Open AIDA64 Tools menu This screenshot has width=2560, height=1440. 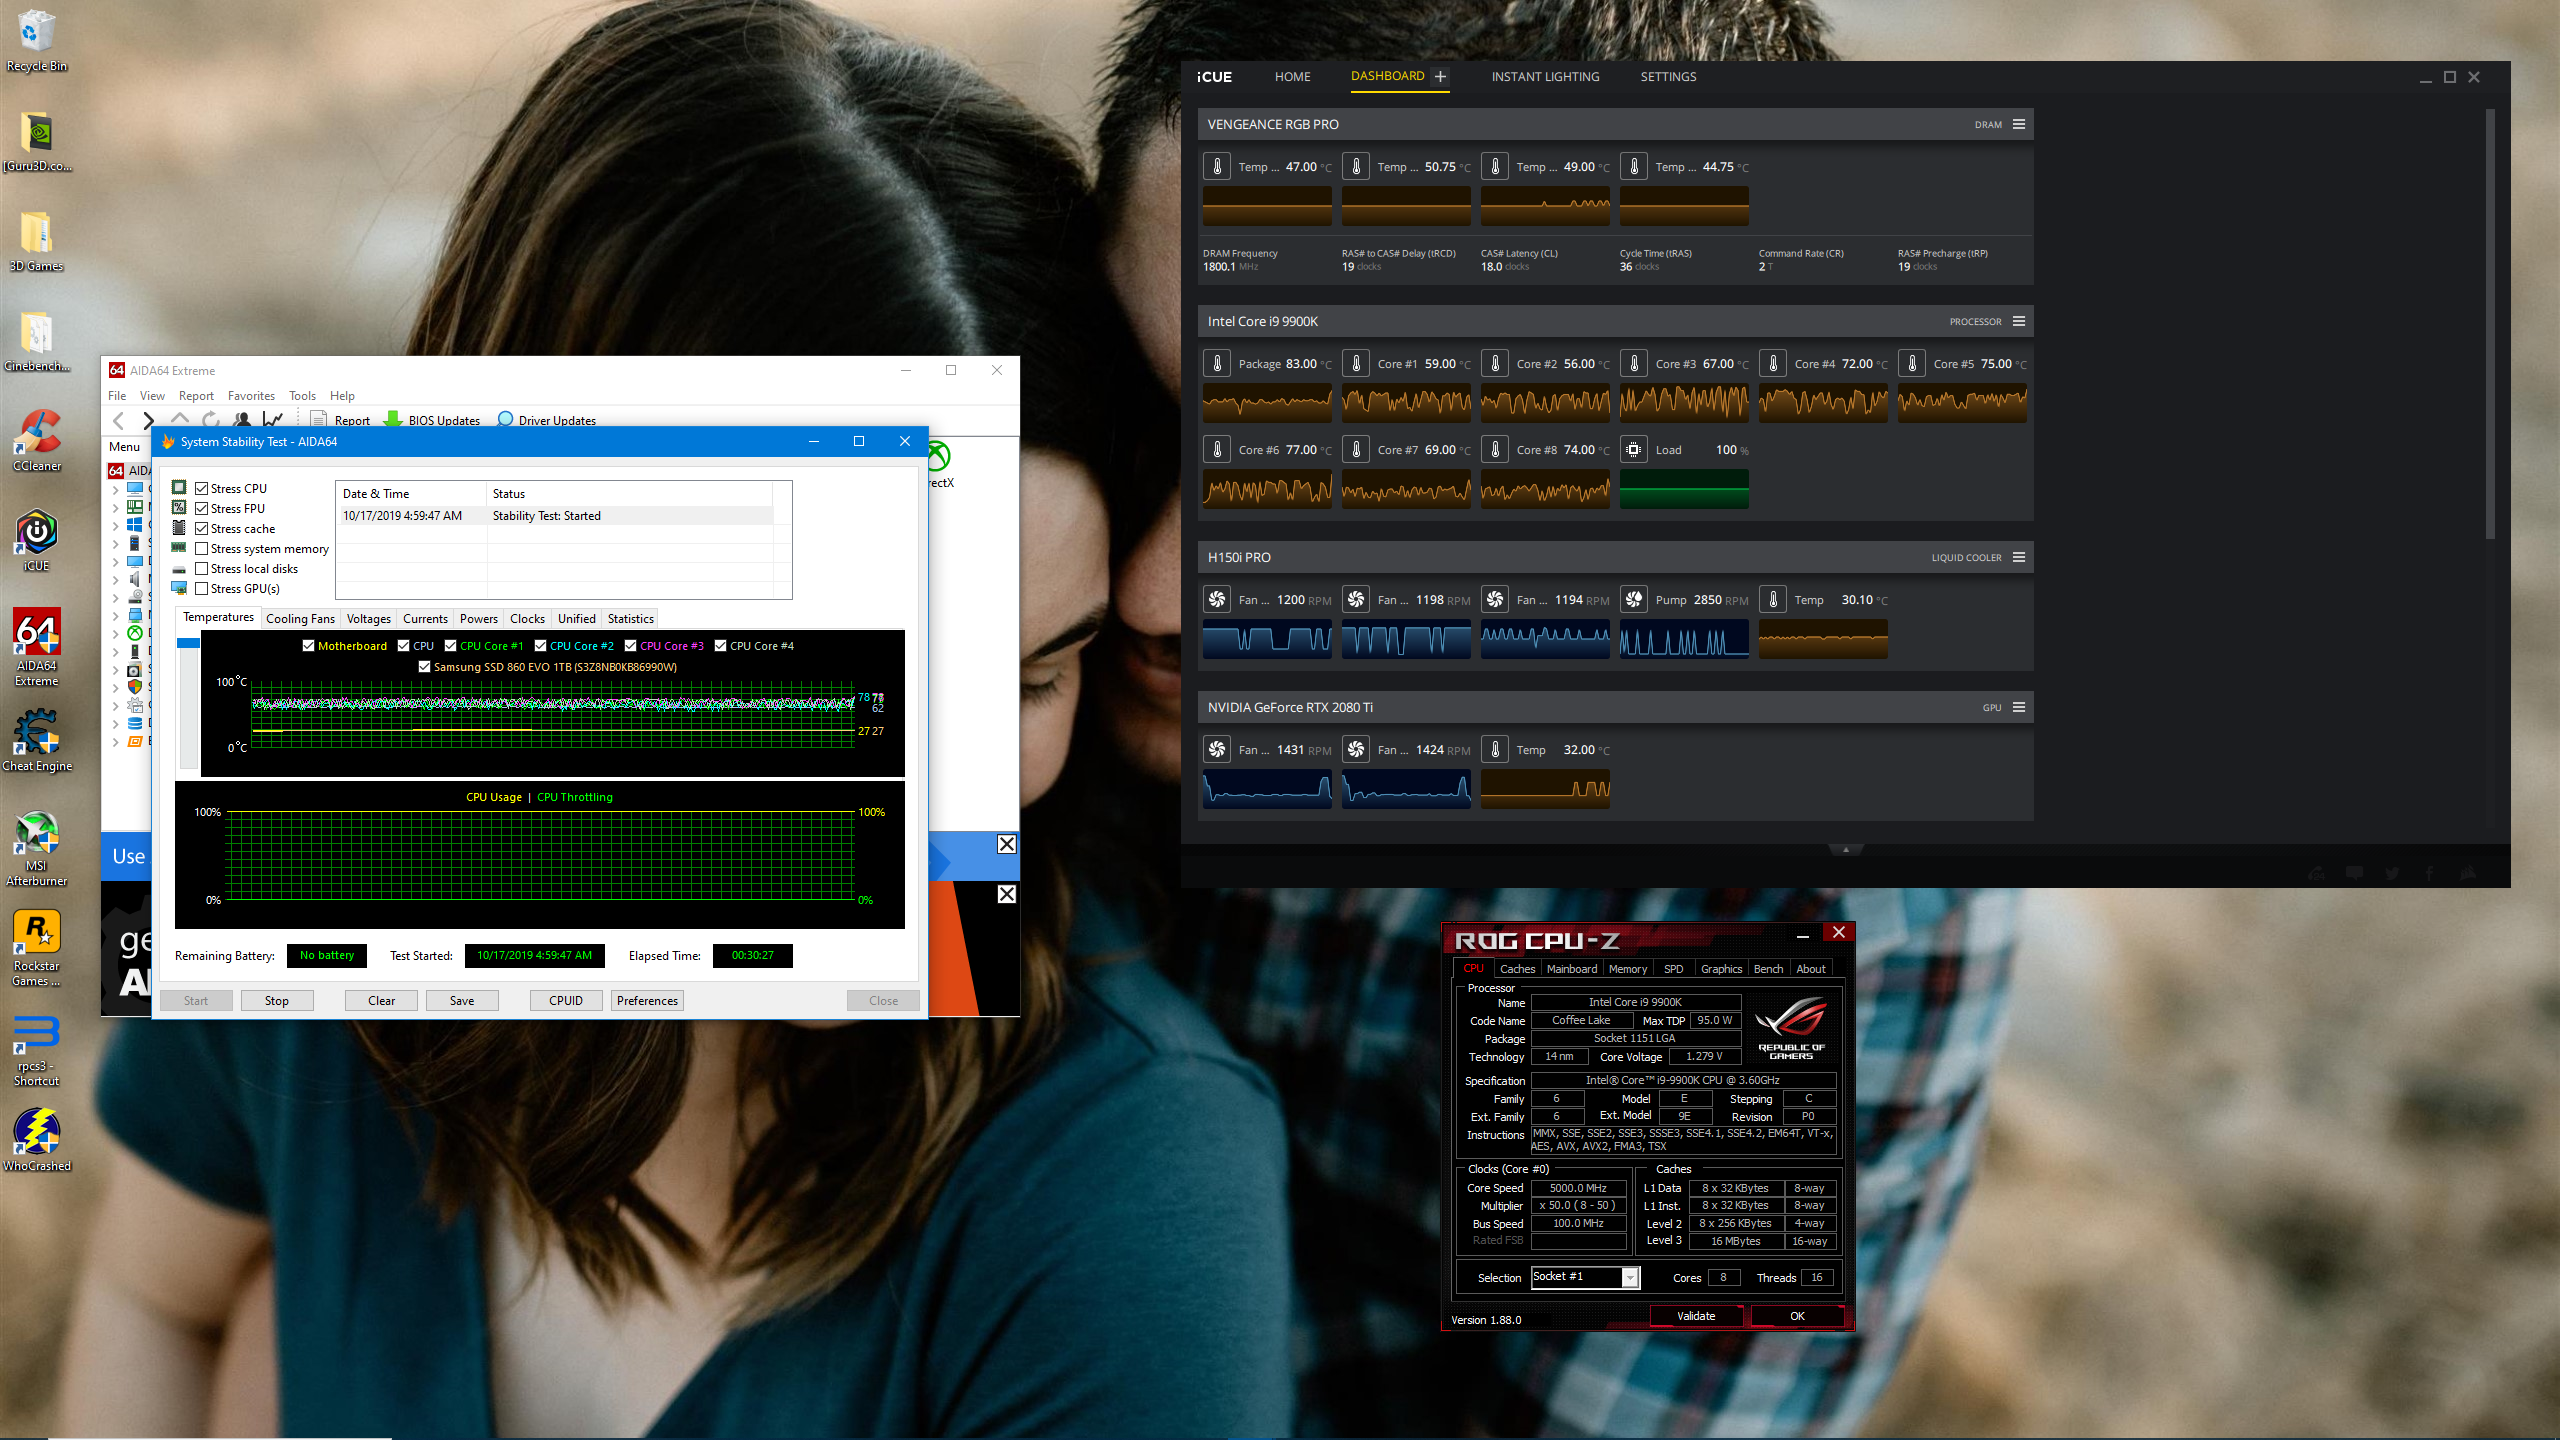pos(302,396)
